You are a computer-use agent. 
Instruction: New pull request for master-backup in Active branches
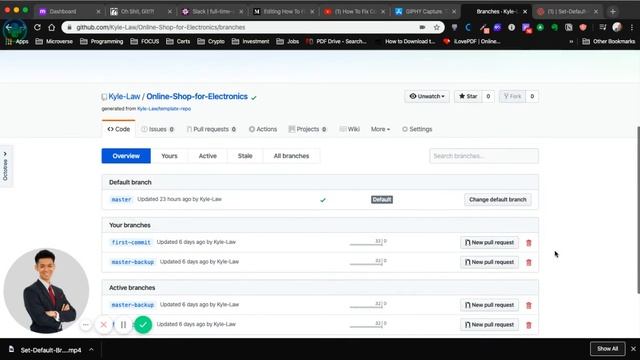tap(489, 305)
